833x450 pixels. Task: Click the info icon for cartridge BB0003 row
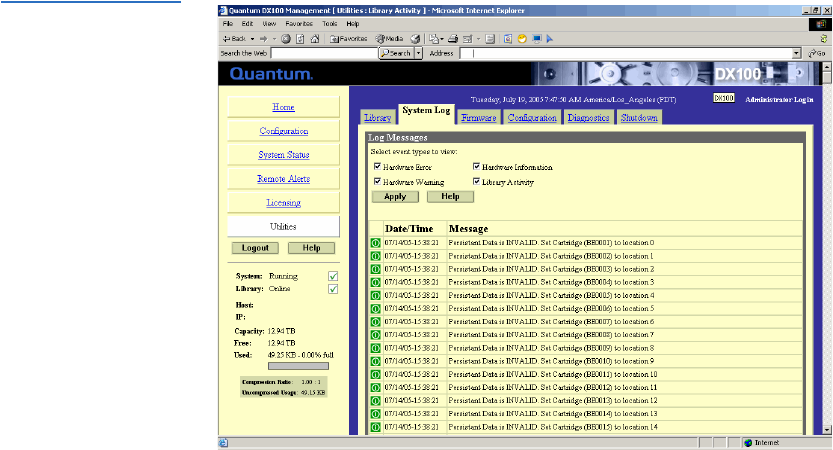pos(376,269)
